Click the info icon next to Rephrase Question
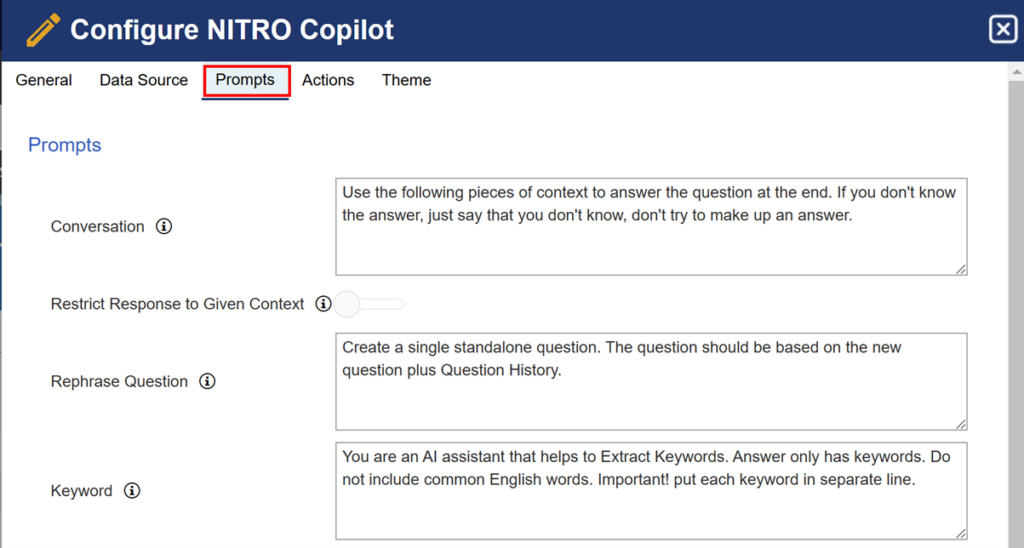This screenshot has width=1024, height=548. pyautogui.click(x=207, y=381)
